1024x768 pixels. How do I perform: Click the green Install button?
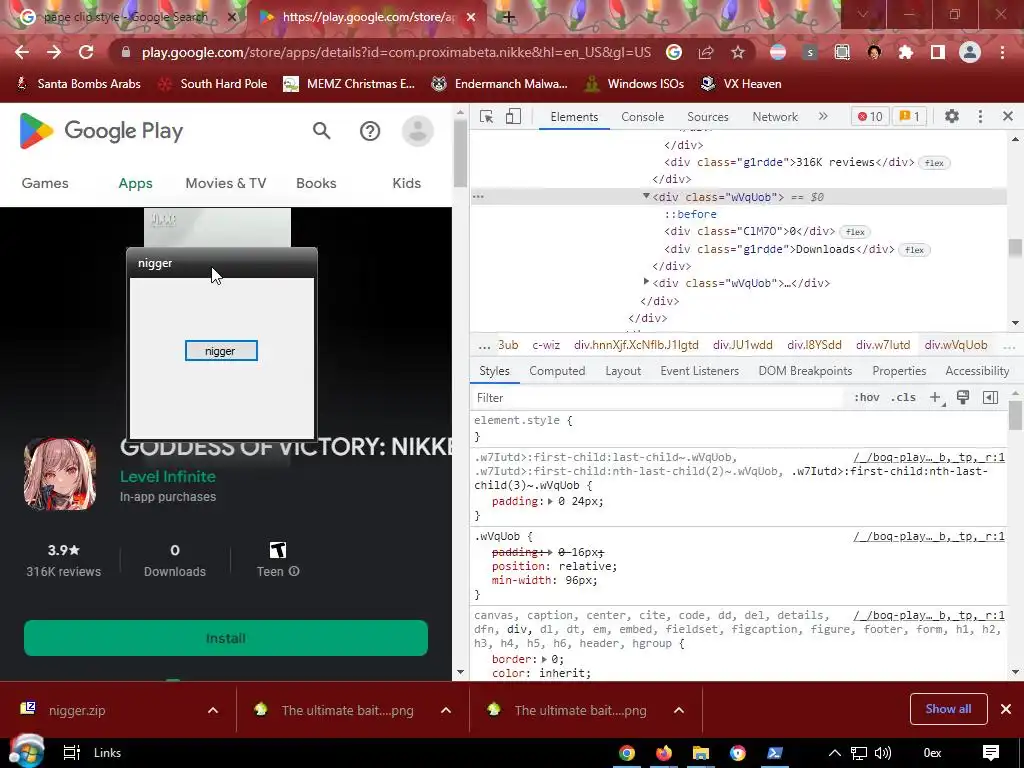click(226, 638)
